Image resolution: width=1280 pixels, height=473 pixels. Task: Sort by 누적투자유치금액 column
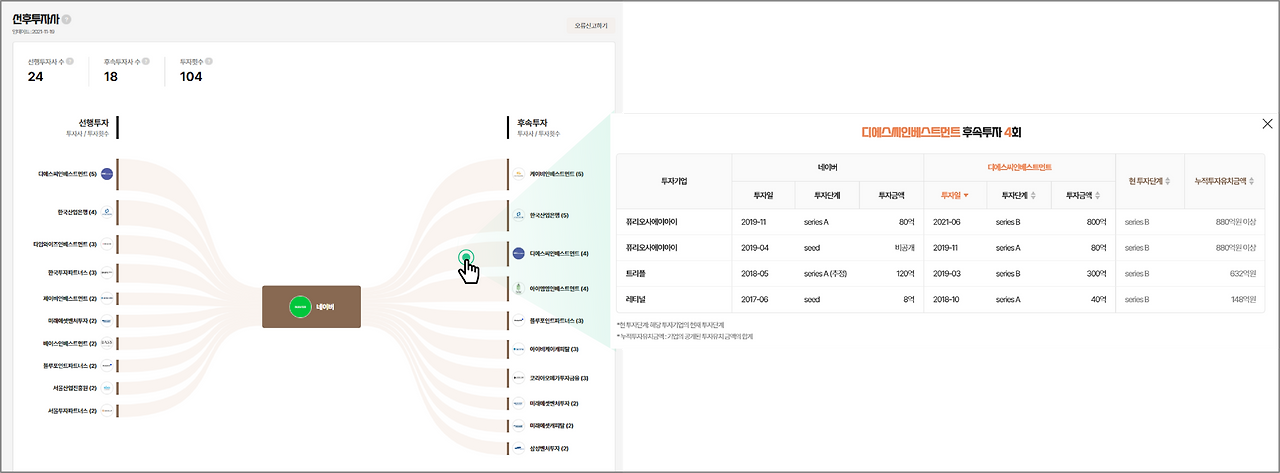coord(1224,181)
